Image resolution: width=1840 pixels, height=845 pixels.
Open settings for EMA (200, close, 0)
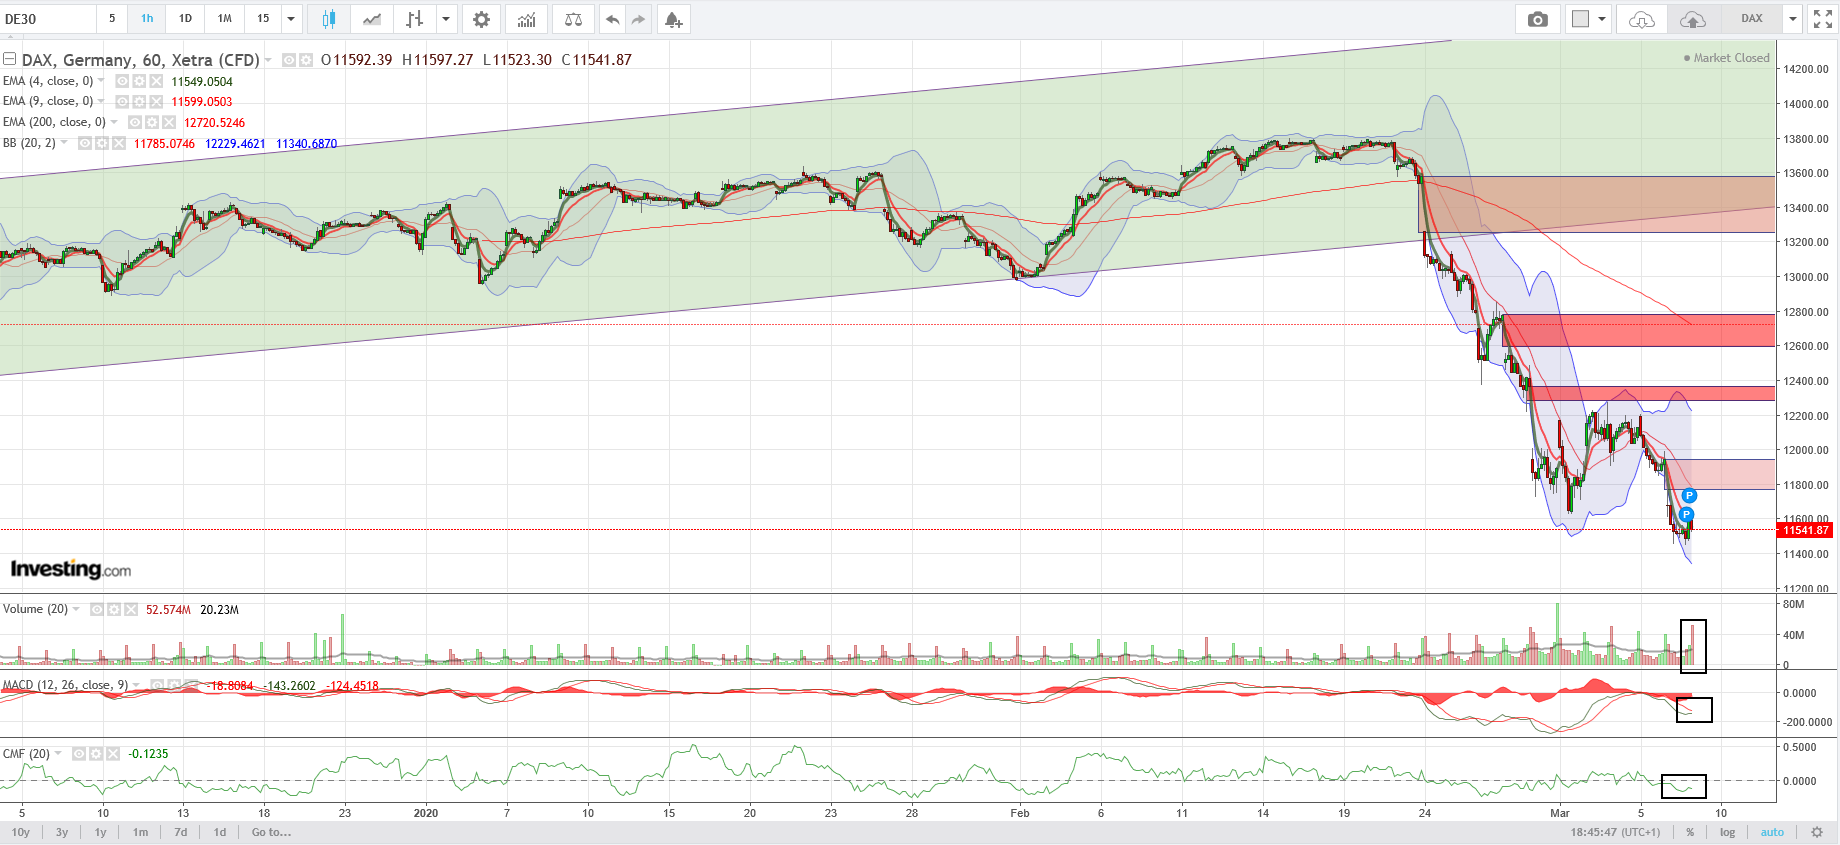[152, 122]
